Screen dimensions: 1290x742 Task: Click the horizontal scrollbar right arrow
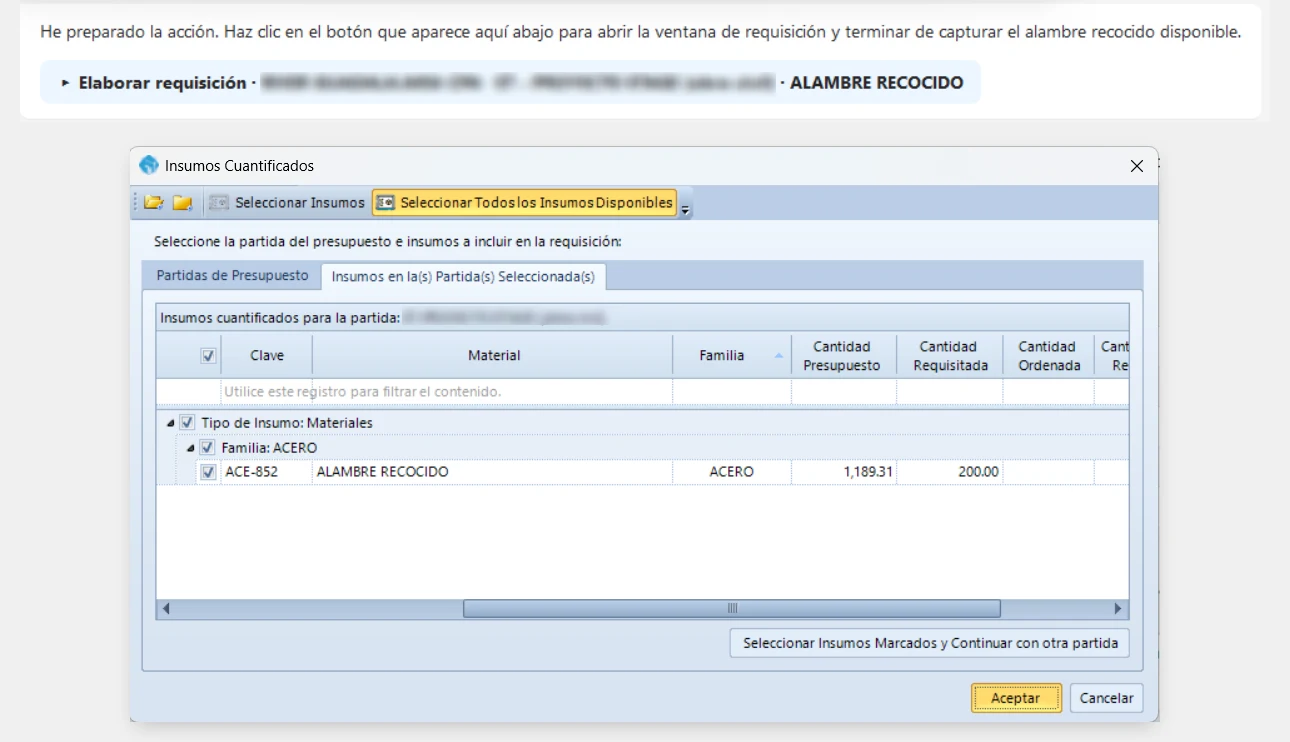point(1119,609)
